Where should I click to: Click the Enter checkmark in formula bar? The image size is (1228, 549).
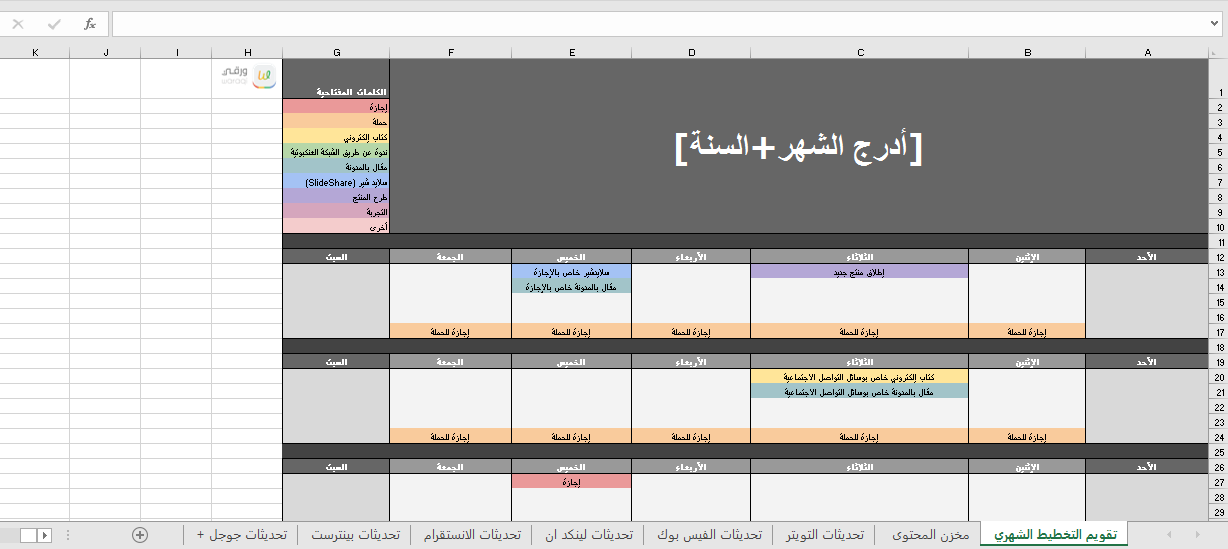pos(54,24)
